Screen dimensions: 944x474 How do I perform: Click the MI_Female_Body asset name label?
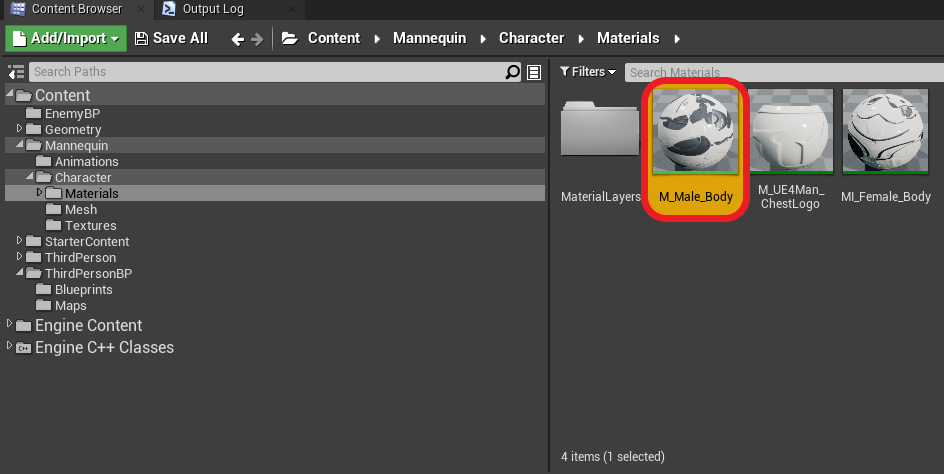pyautogui.click(x=886, y=196)
